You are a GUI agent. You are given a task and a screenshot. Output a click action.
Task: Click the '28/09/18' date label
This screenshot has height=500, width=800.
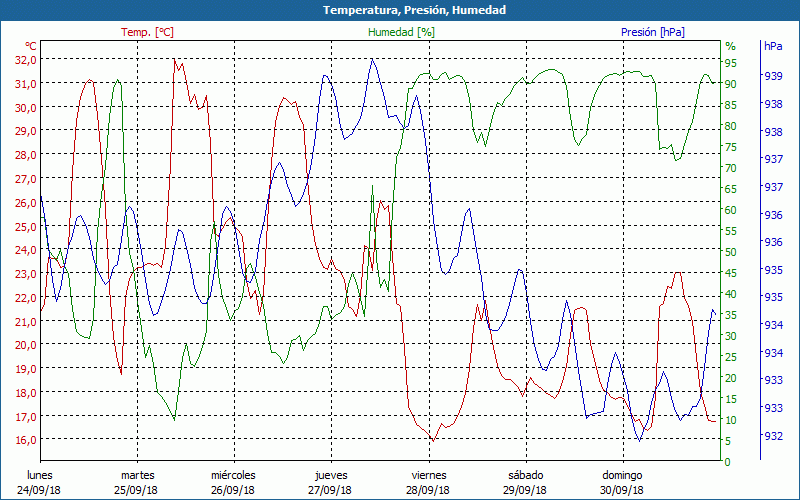point(428,490)
